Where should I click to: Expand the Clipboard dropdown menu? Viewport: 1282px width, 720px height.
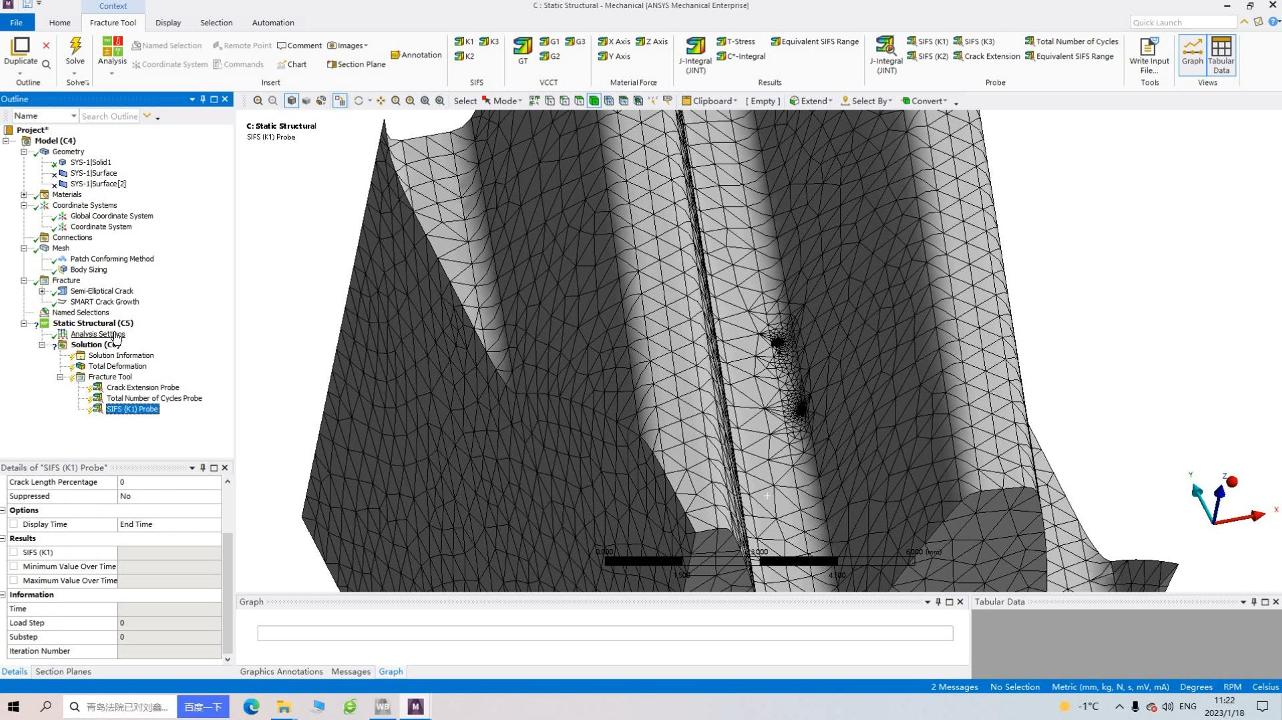(710, 101)
